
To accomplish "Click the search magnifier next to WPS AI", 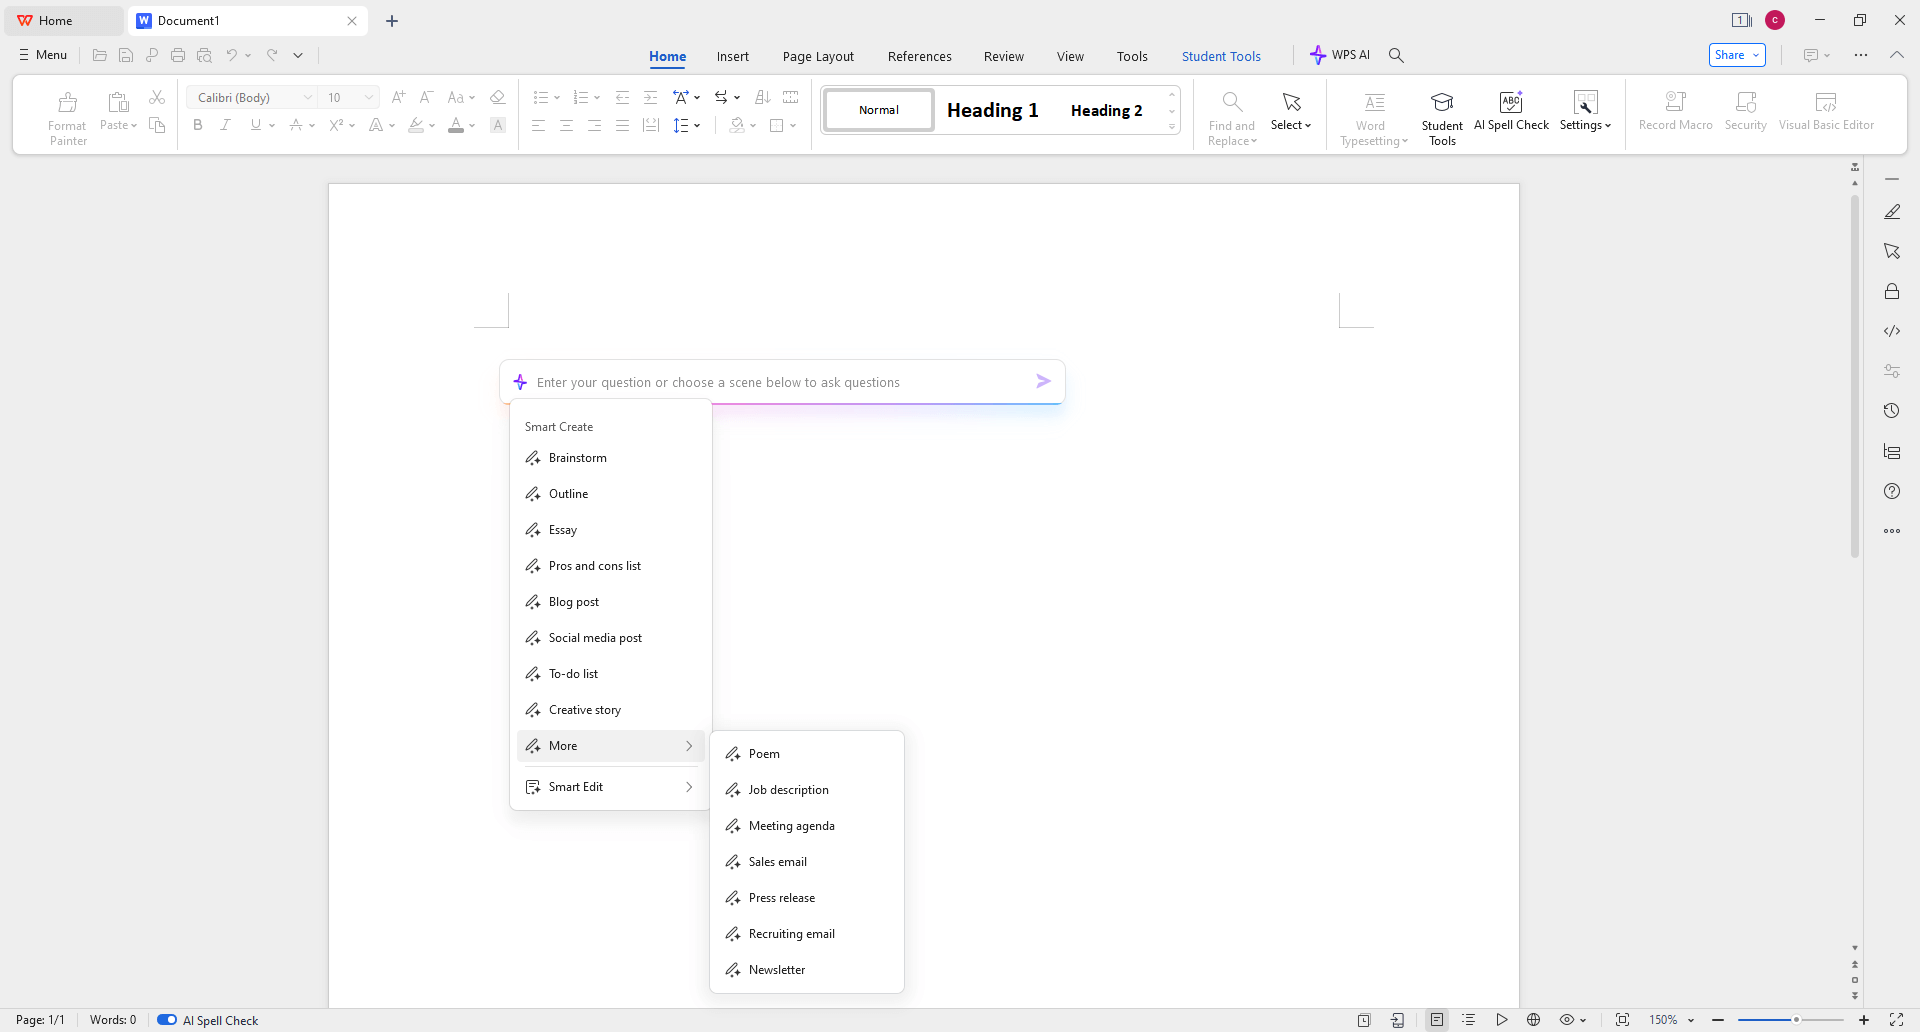I will tap(1396, 56).
